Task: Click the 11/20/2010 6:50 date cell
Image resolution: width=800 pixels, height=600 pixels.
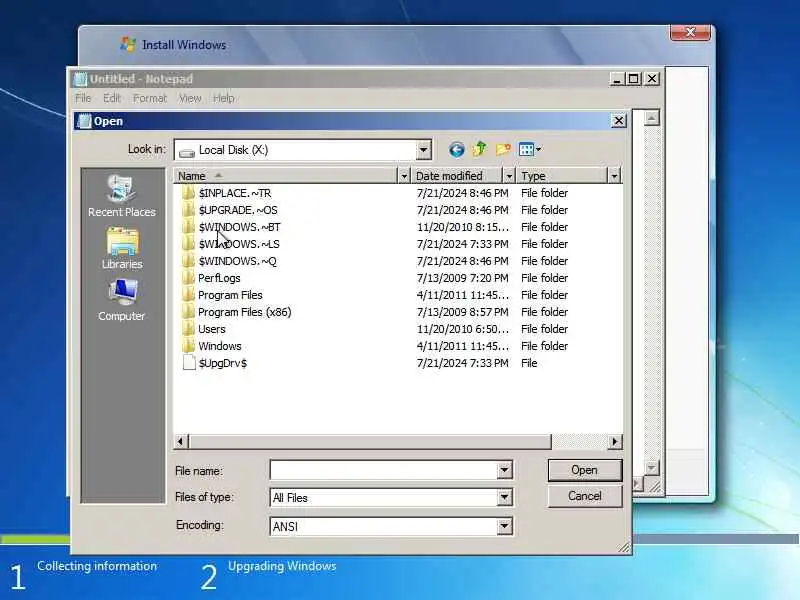Action: coord(462,329)
